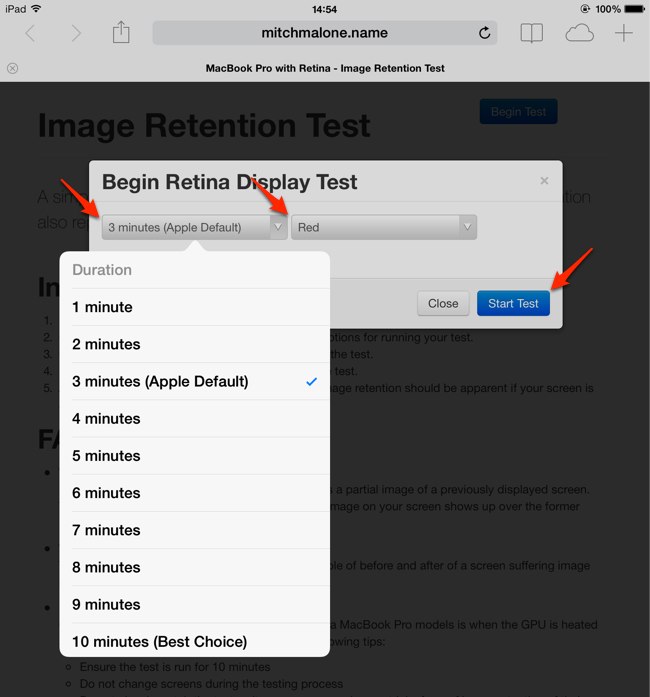Tap the 14:54 clock
Viewport: 650px width, 697px height.
tap(324, 9)
